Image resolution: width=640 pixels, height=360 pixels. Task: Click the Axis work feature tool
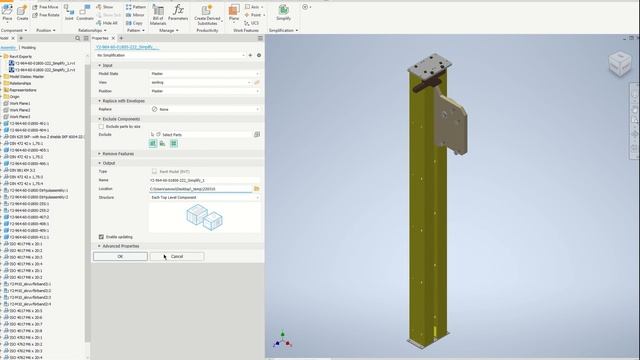[253, 7]
